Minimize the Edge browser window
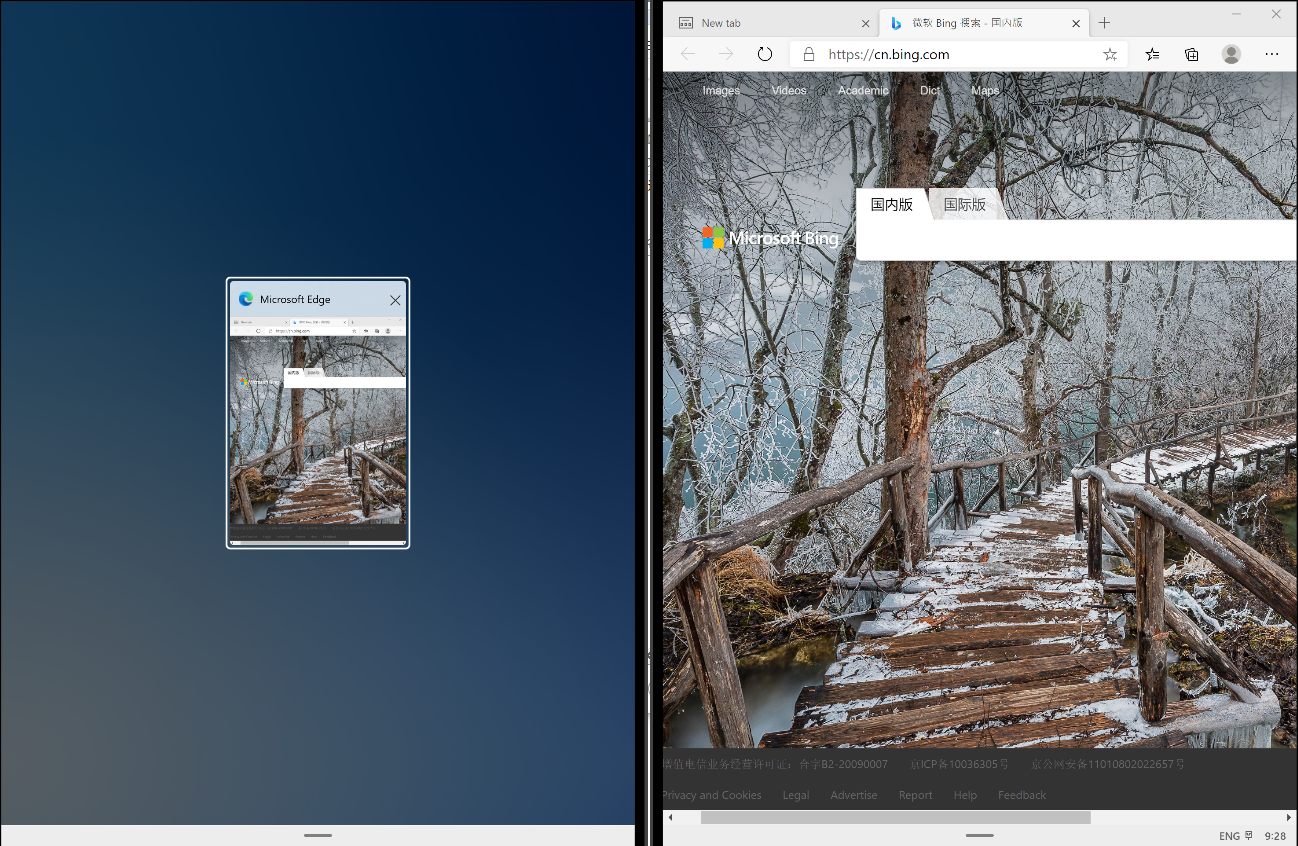The width and height of the screenshot is (1298, 846). tap(1237, 13)
